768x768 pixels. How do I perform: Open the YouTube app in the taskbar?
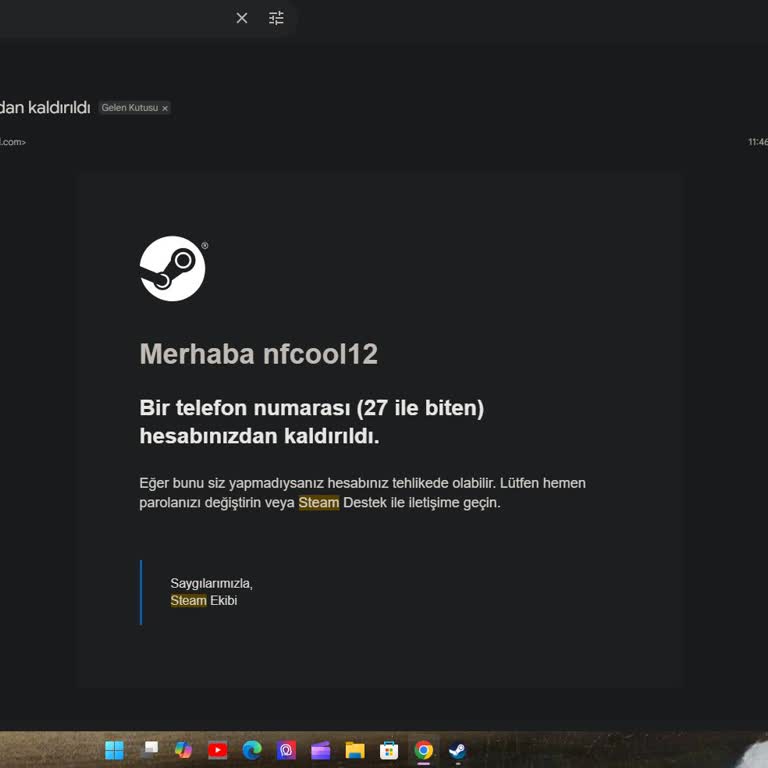pos(217,750)
